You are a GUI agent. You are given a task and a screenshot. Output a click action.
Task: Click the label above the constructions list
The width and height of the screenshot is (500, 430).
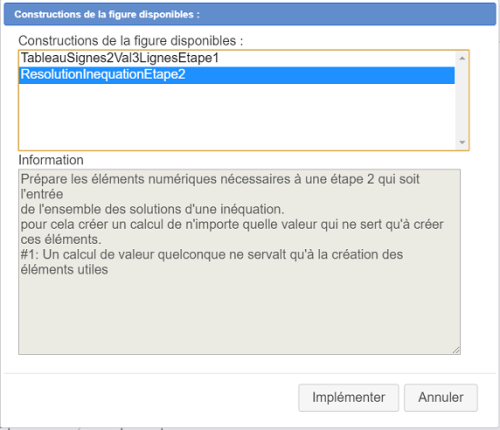(131, 41)
